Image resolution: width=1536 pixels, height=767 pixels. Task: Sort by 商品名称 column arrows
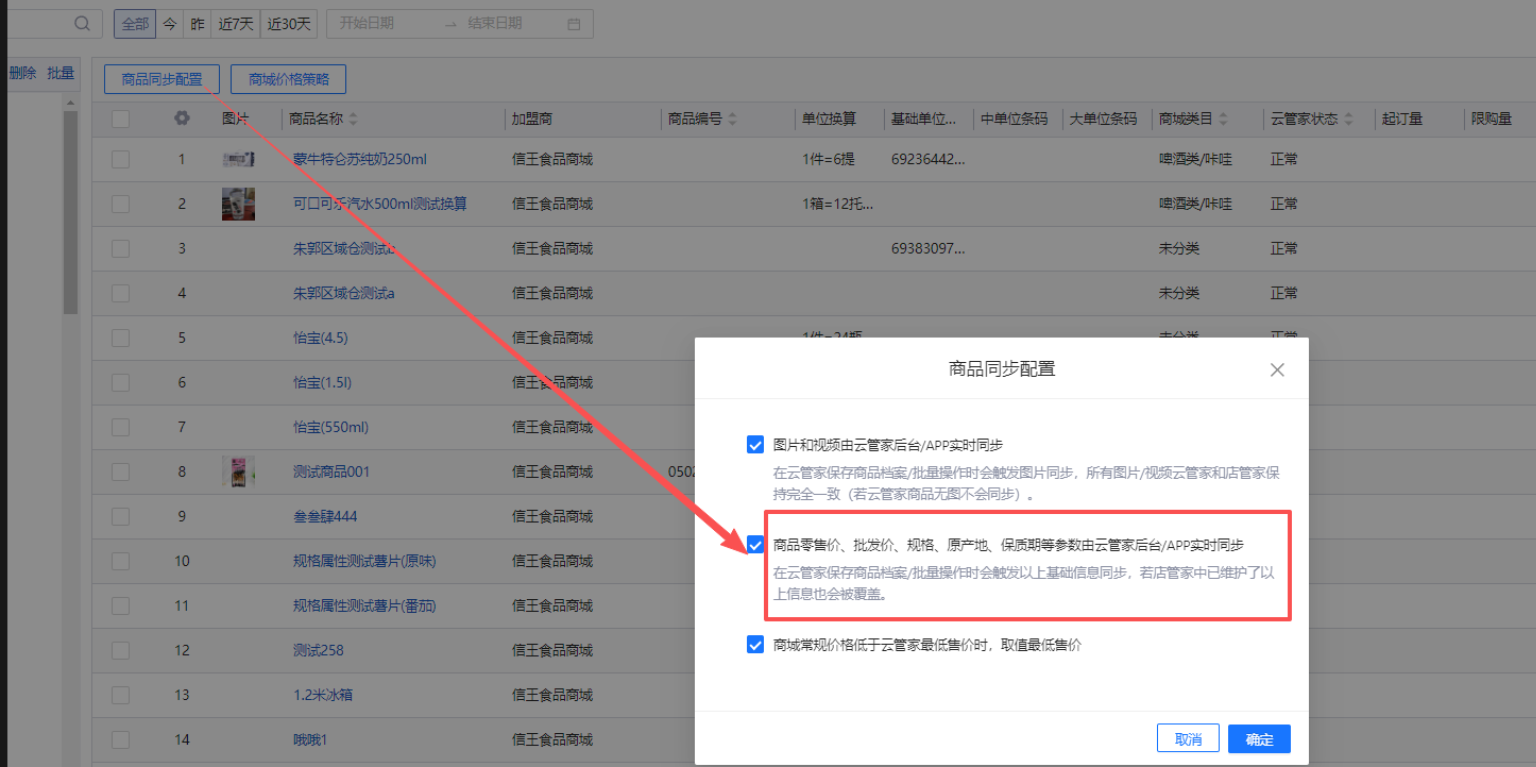coord(353,119)
